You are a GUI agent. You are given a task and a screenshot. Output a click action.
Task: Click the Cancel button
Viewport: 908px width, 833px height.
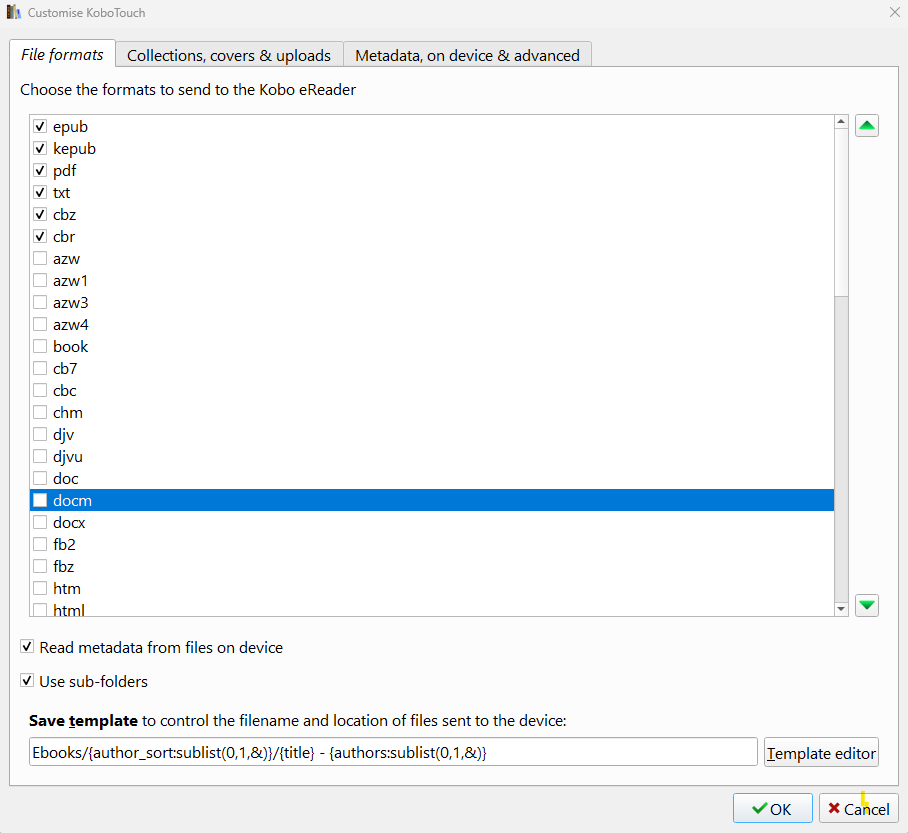click(x=859, y=809)
